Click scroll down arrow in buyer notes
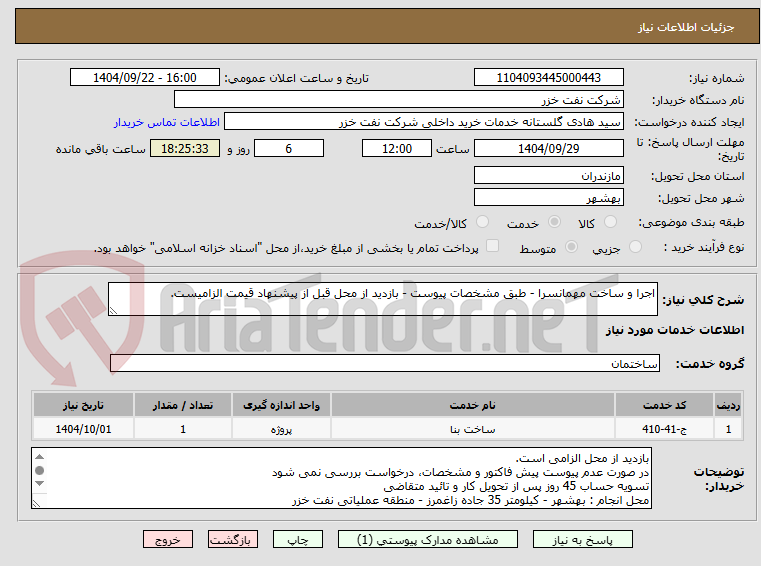761x566 pixels. [x=40, y=483]
